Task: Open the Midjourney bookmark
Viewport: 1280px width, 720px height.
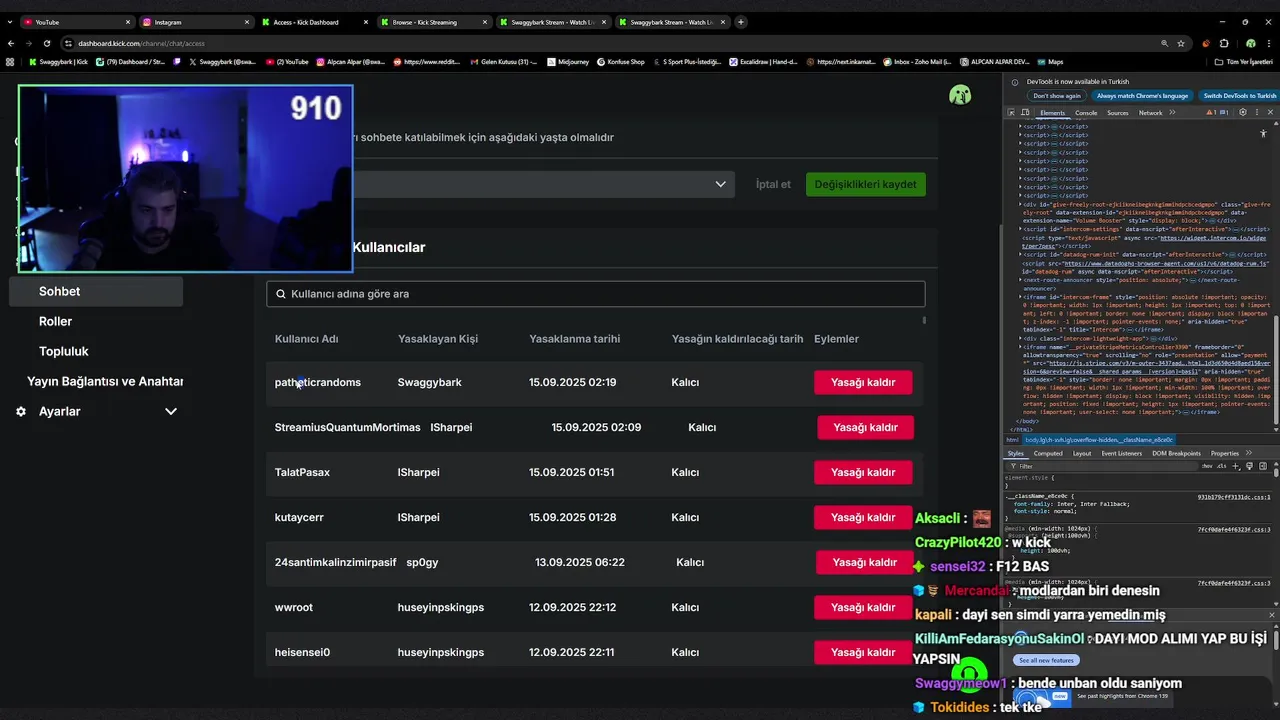Action: pos(567,61)
